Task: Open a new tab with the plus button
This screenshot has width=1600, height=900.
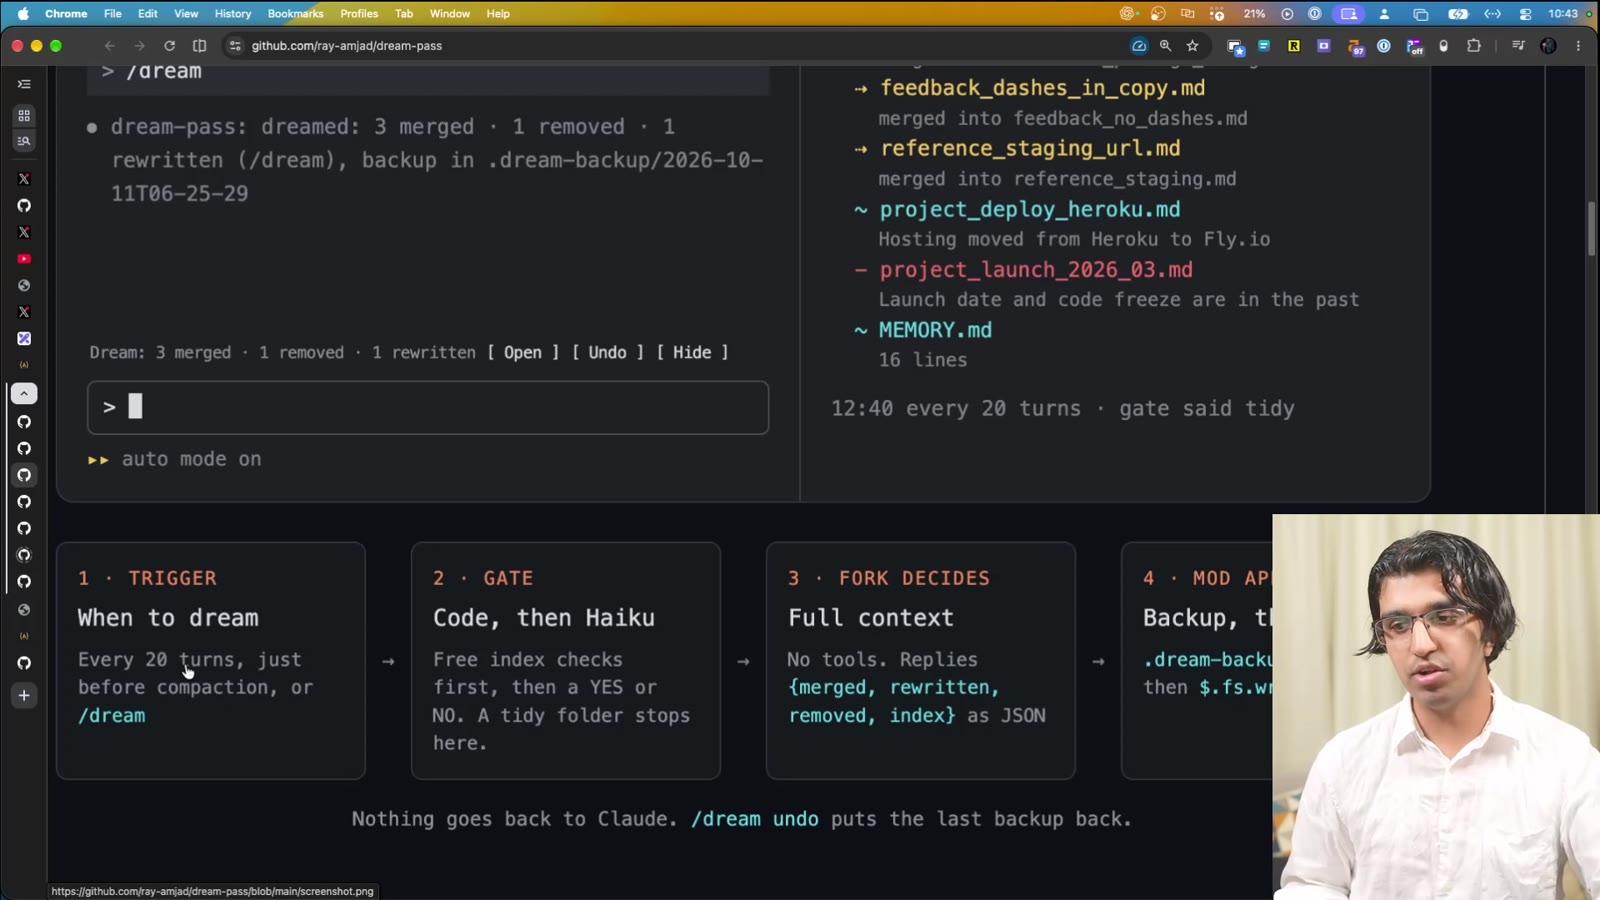Action: [24, 696]
